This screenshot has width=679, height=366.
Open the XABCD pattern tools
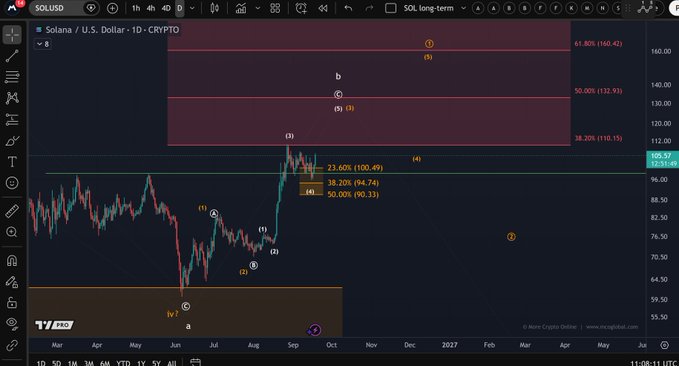click(x=12, y=98)
